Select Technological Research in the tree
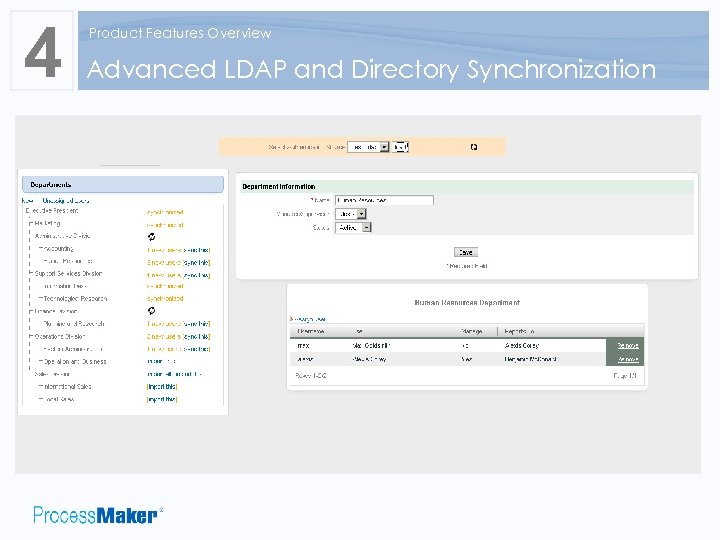 click(x=75, y=298)
